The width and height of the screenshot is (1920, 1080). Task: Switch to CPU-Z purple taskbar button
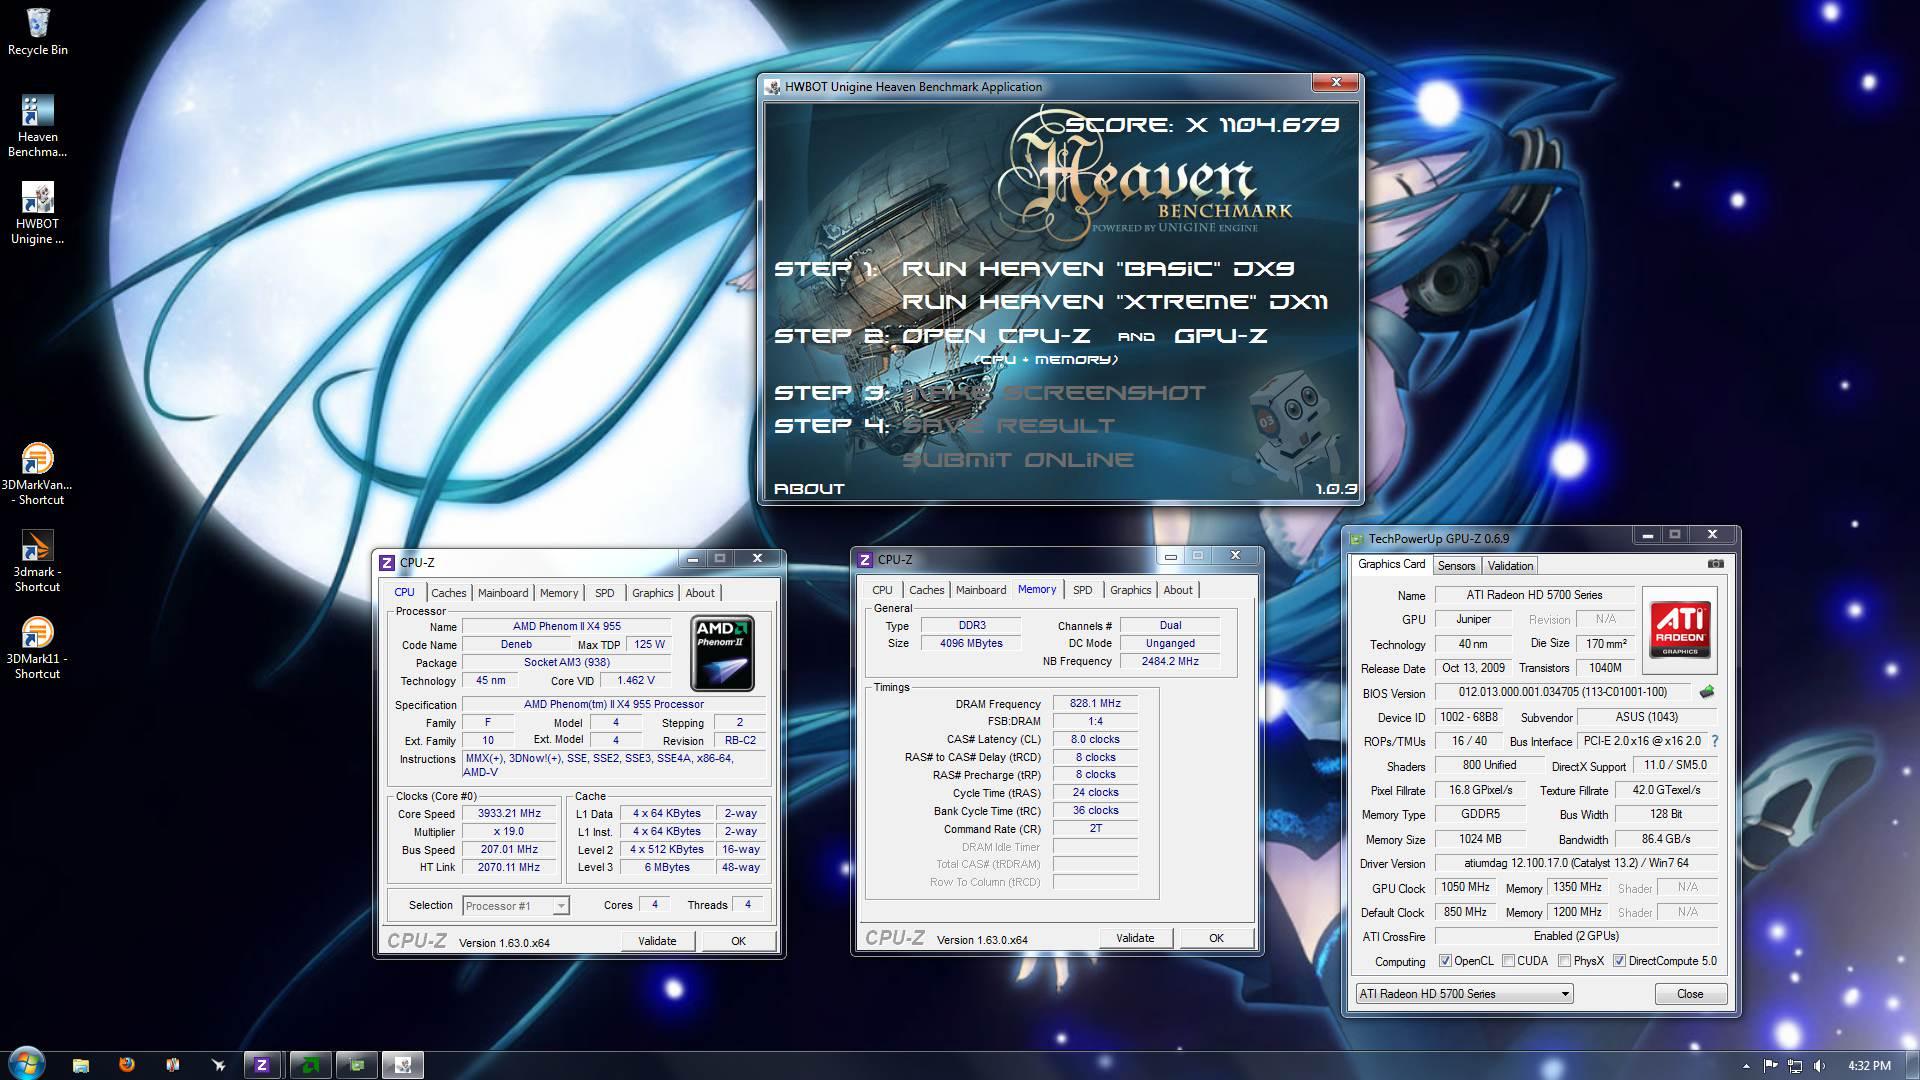click(262, 1065)
